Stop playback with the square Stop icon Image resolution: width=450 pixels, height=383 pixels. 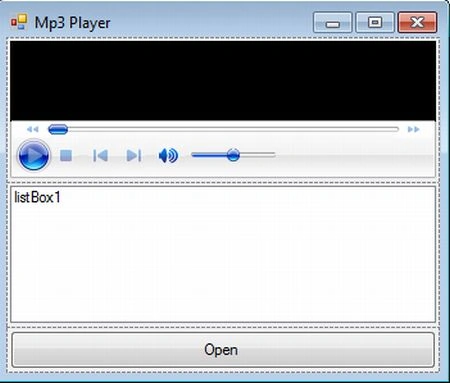click(66, 155)
